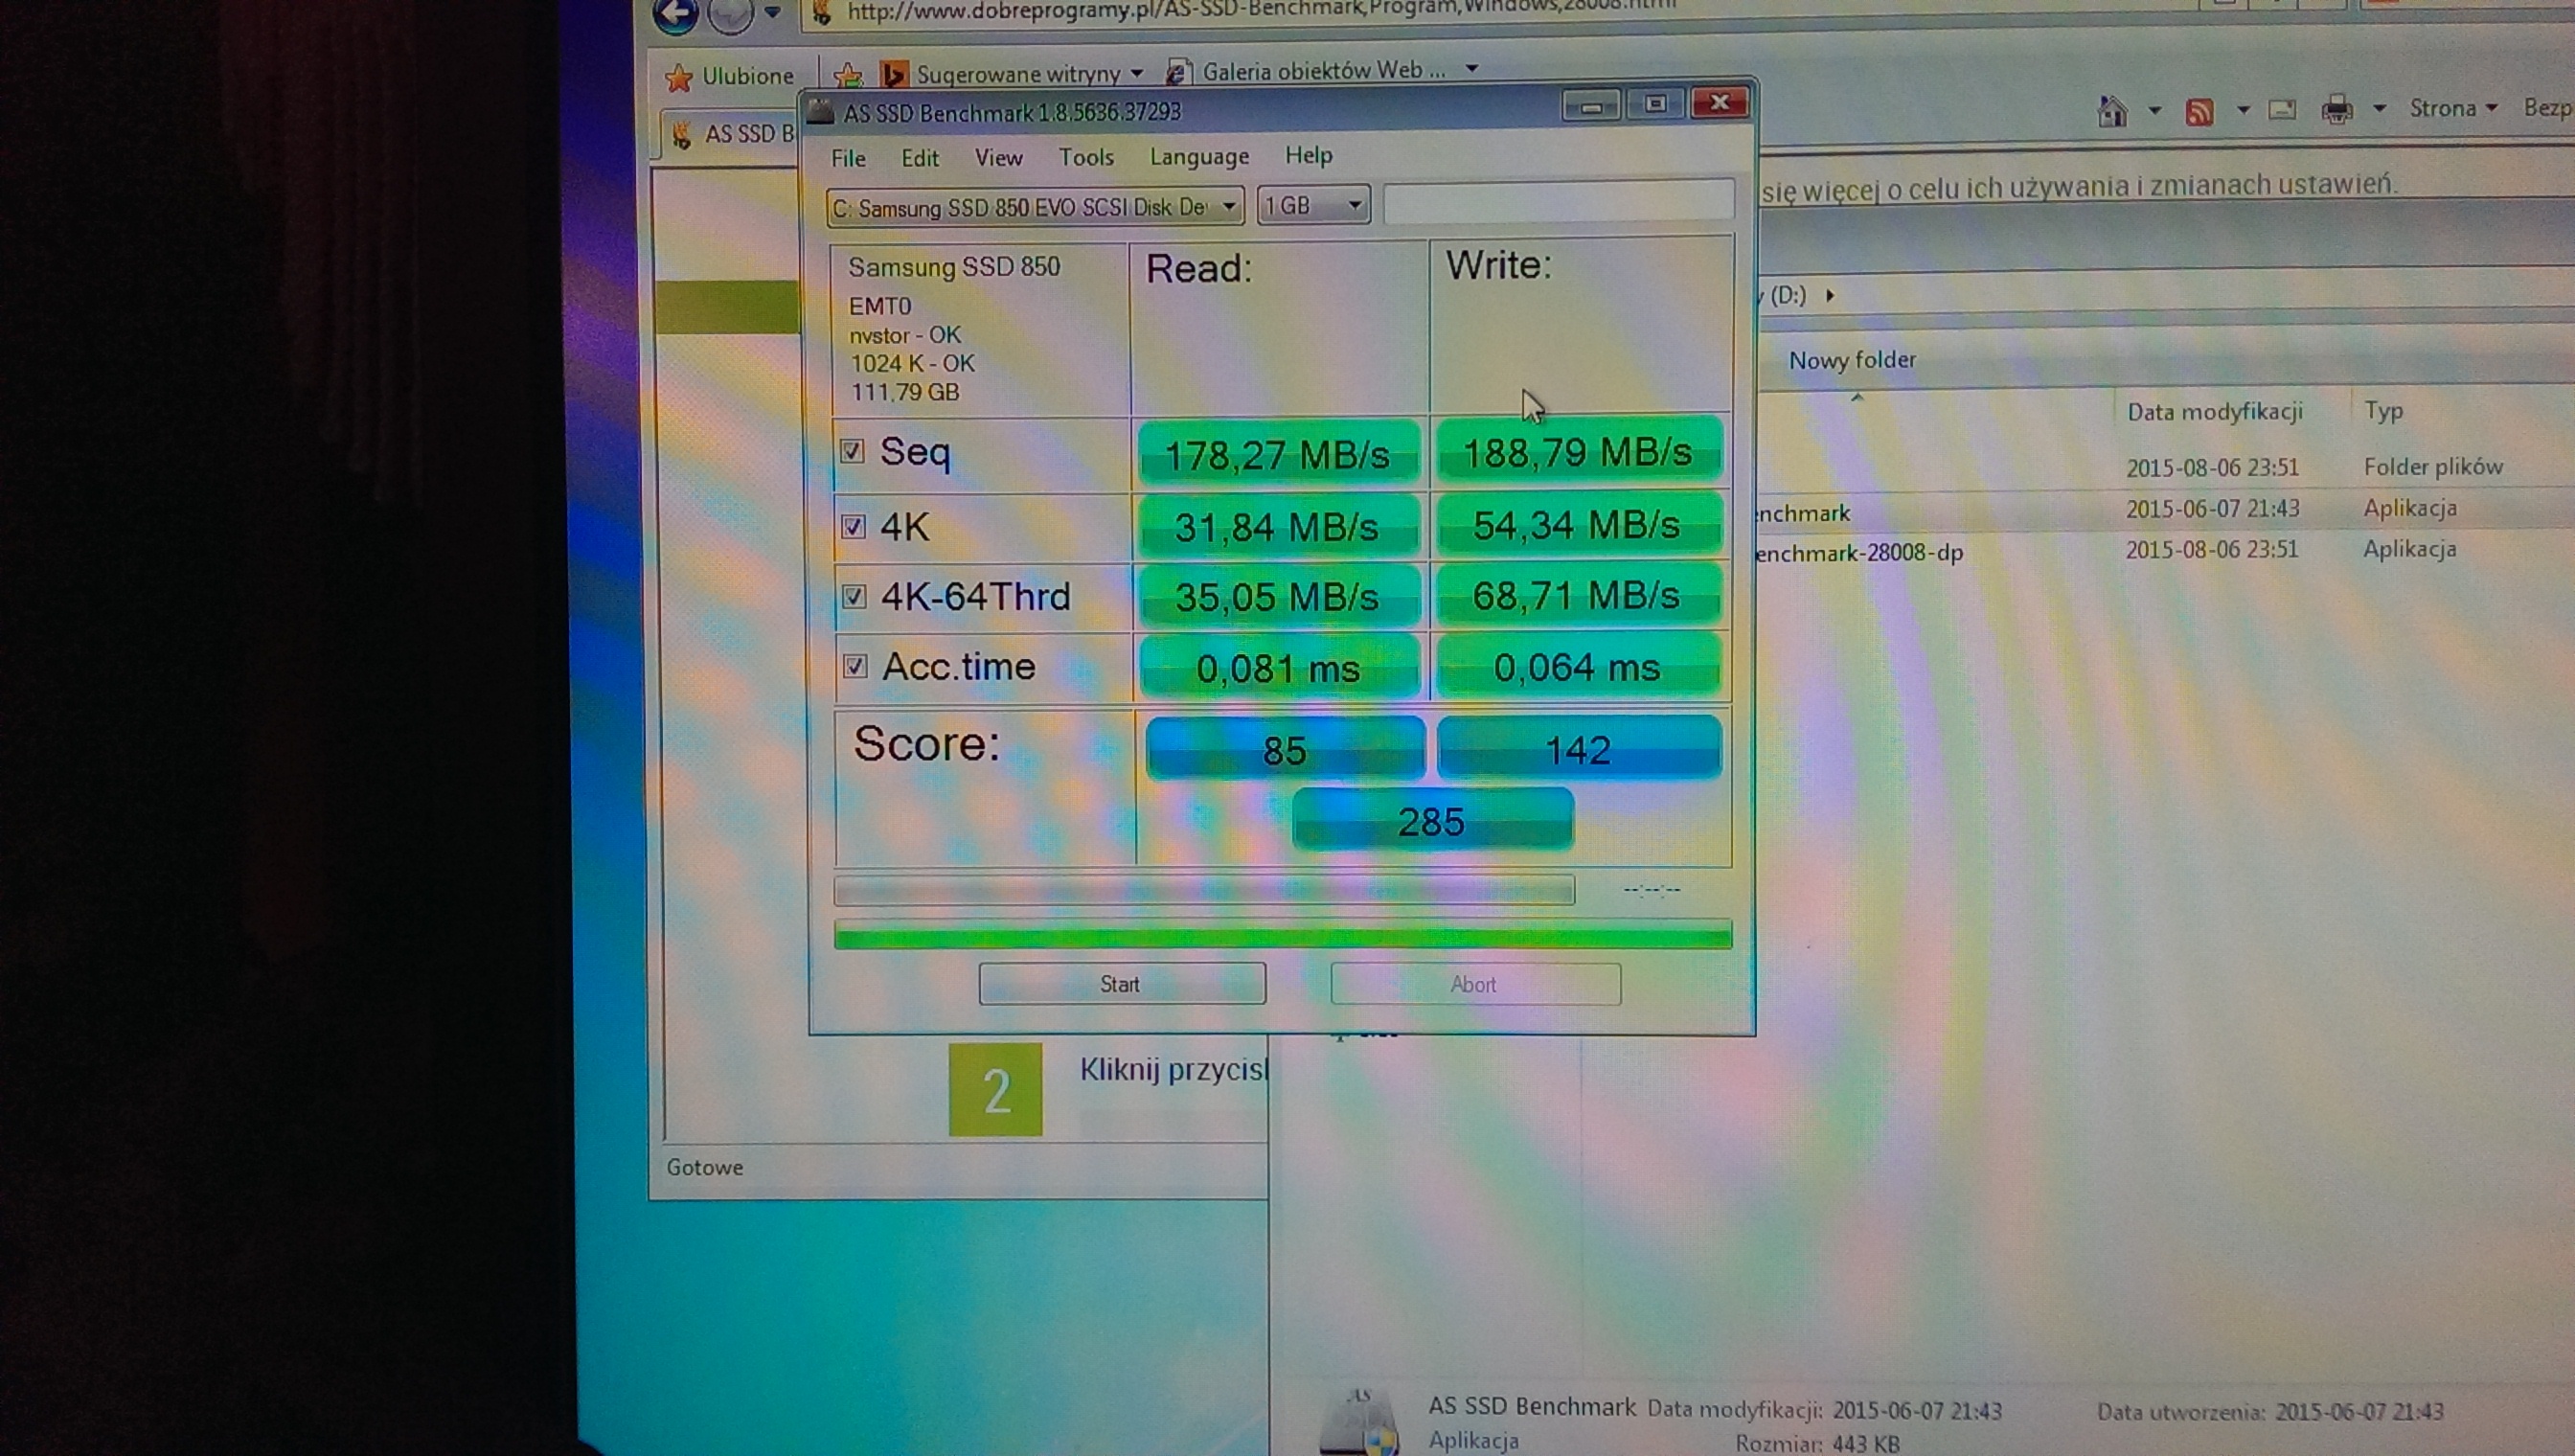Screen dimensions: 2575x1456
Task: Click the Bing icon of Sugerowane witryny
Action: 894,74
